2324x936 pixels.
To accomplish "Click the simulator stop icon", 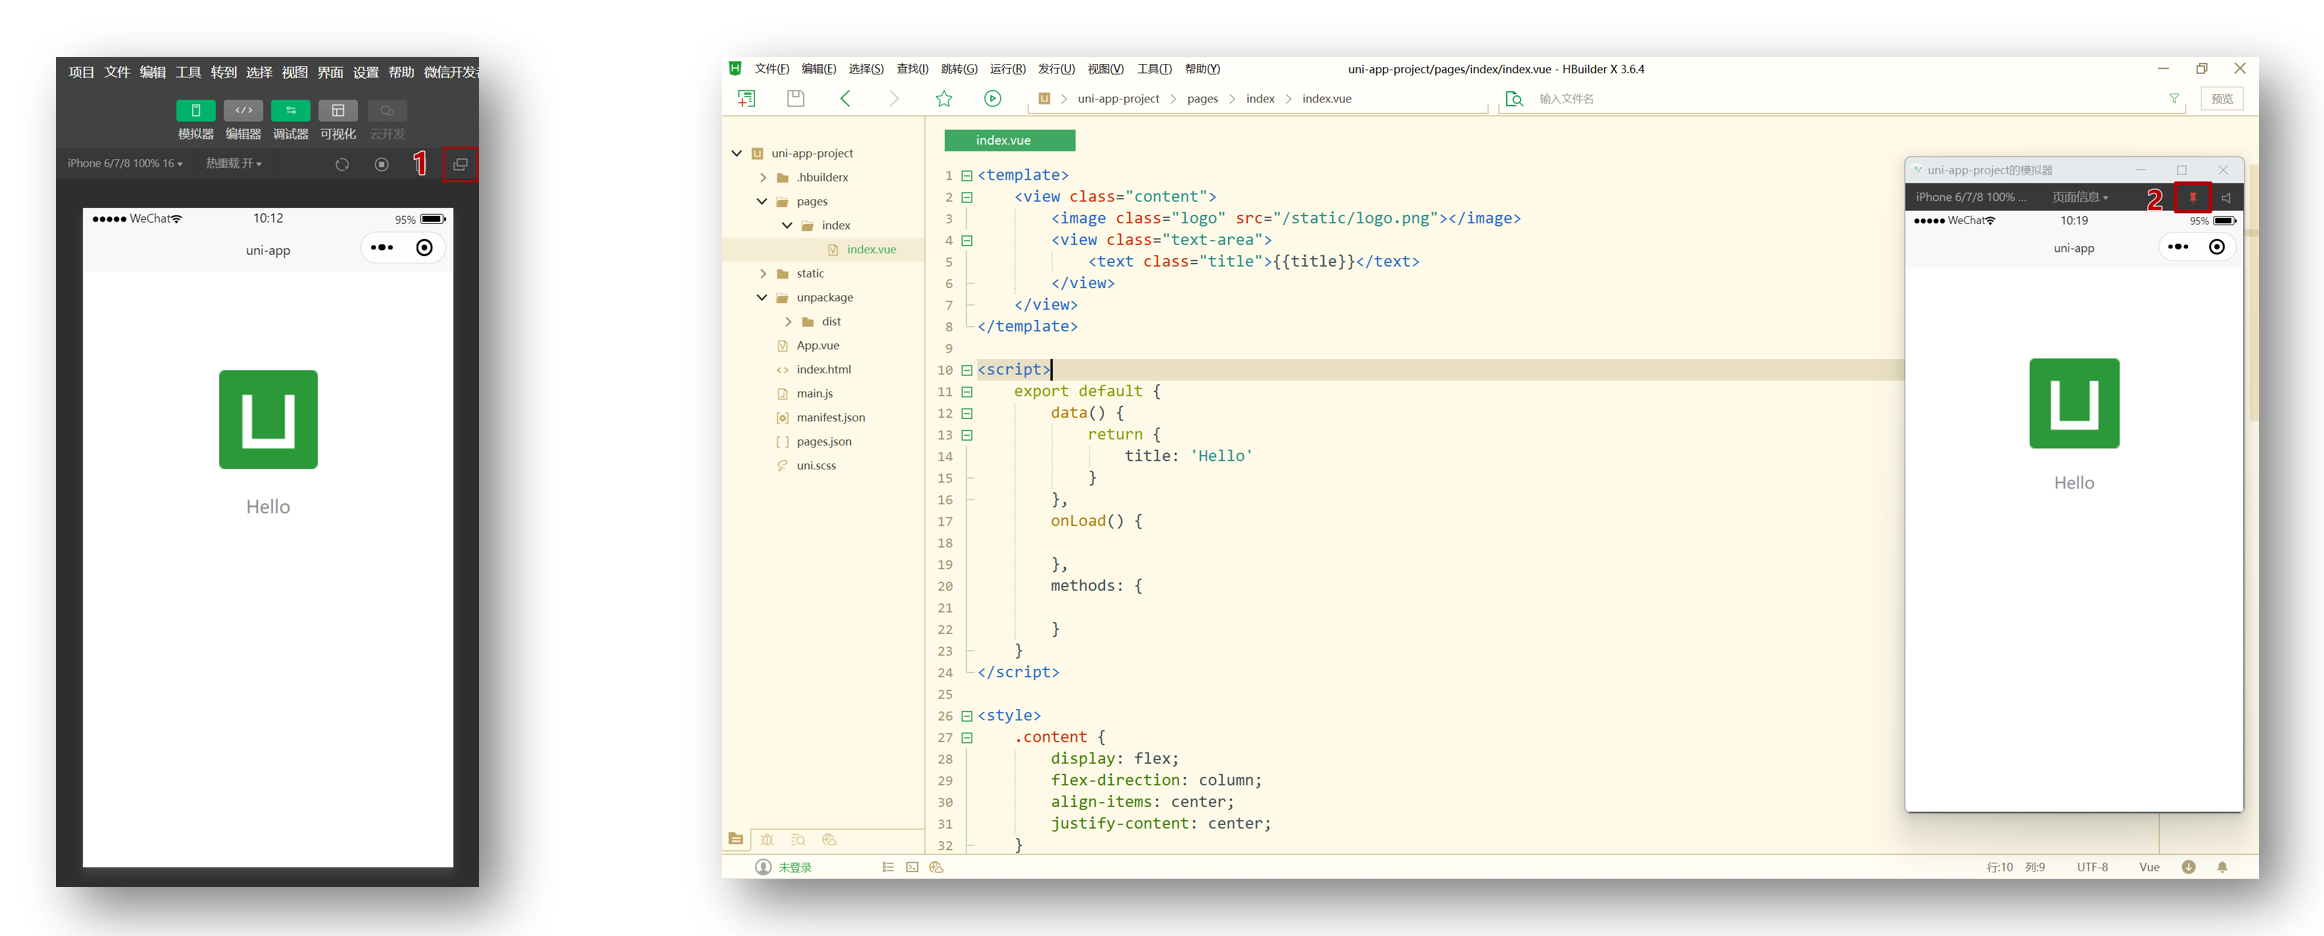I will [381, 164].
